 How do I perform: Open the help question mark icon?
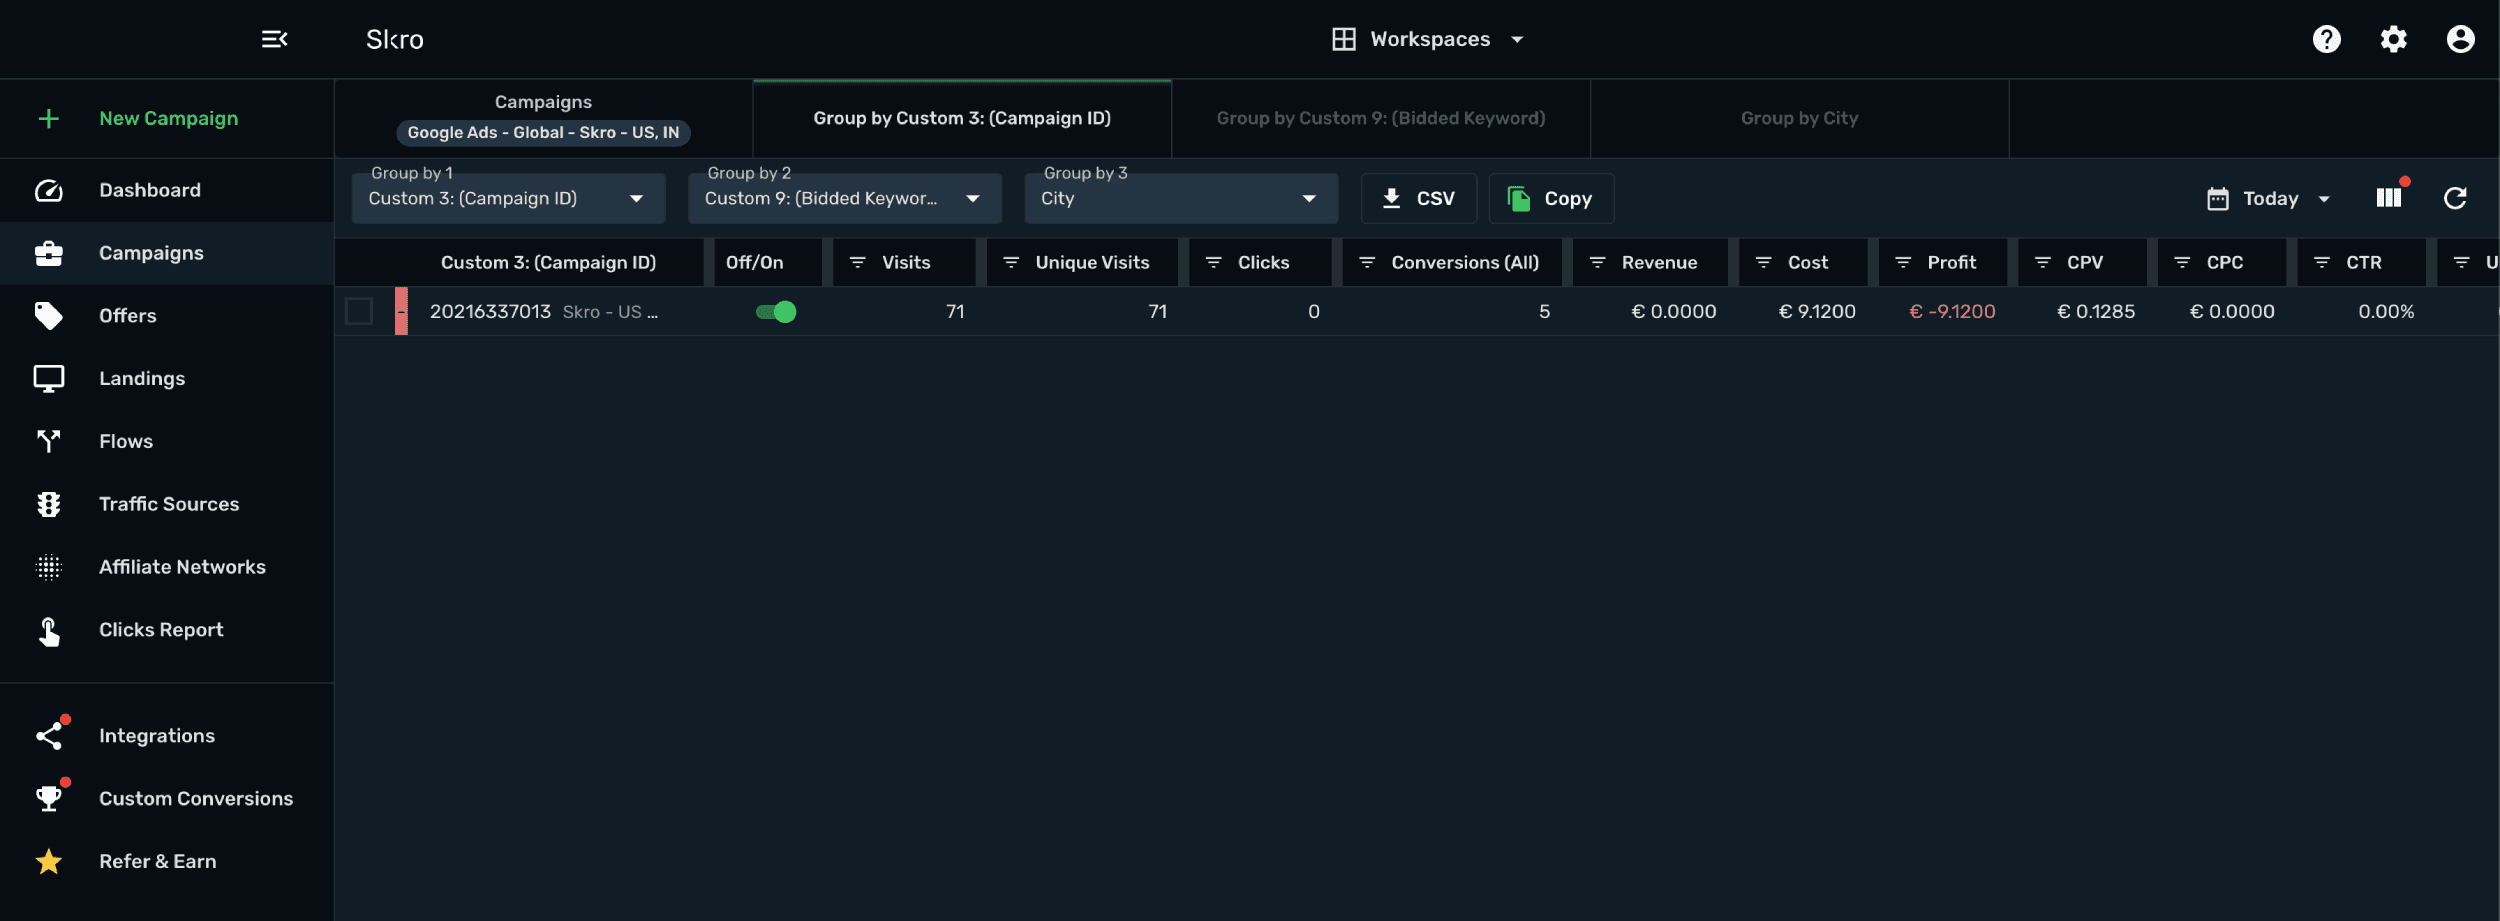[2327, 39]
